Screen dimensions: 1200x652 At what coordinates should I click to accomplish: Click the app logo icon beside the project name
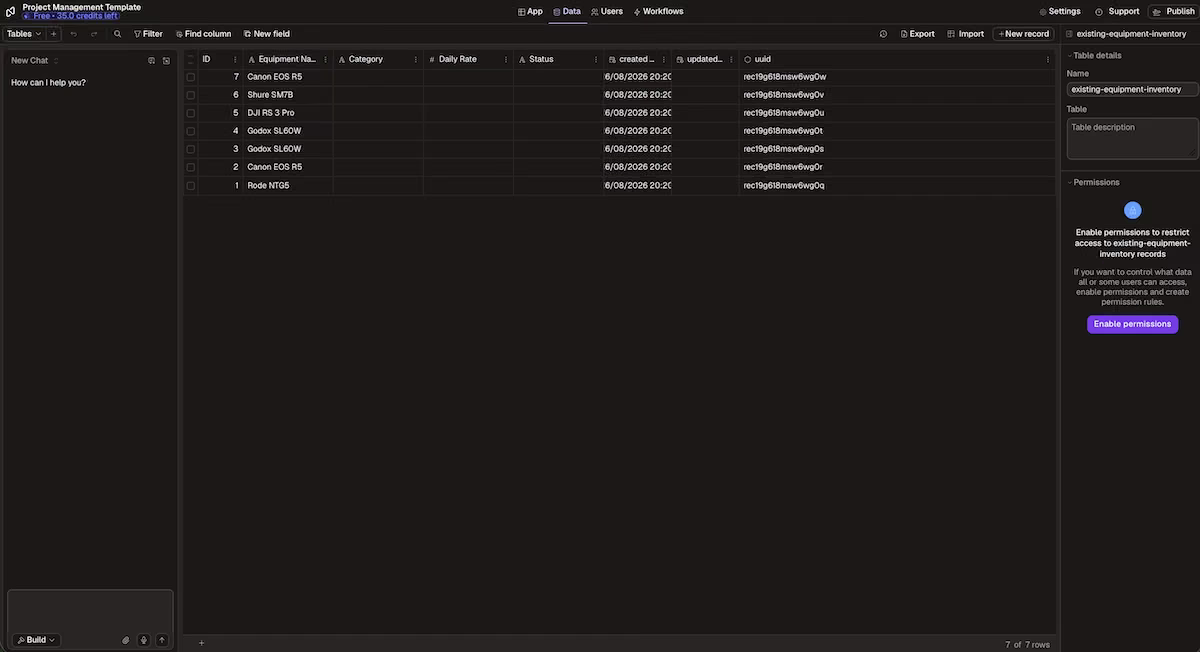10,11
